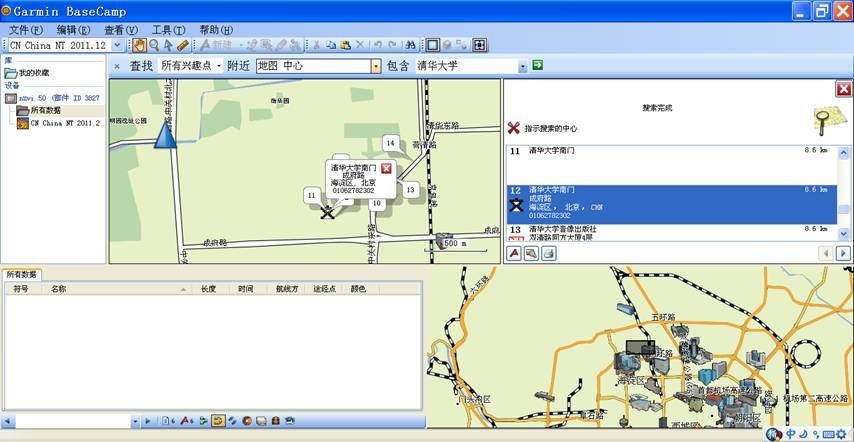Click the Copy icon in toolbar
854x442 pixels.
point(330,45)
